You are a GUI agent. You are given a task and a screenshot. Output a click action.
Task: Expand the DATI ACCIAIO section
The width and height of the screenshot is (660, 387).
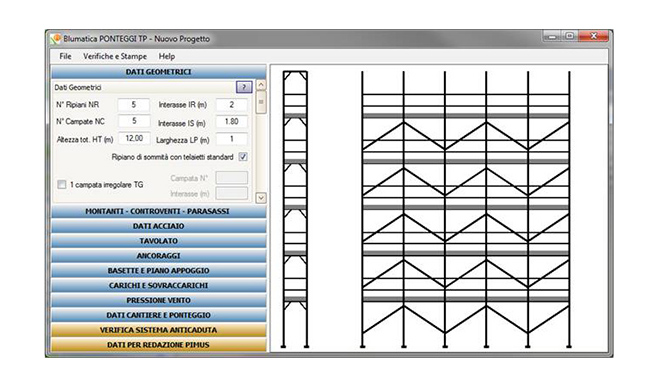(159, 226)
